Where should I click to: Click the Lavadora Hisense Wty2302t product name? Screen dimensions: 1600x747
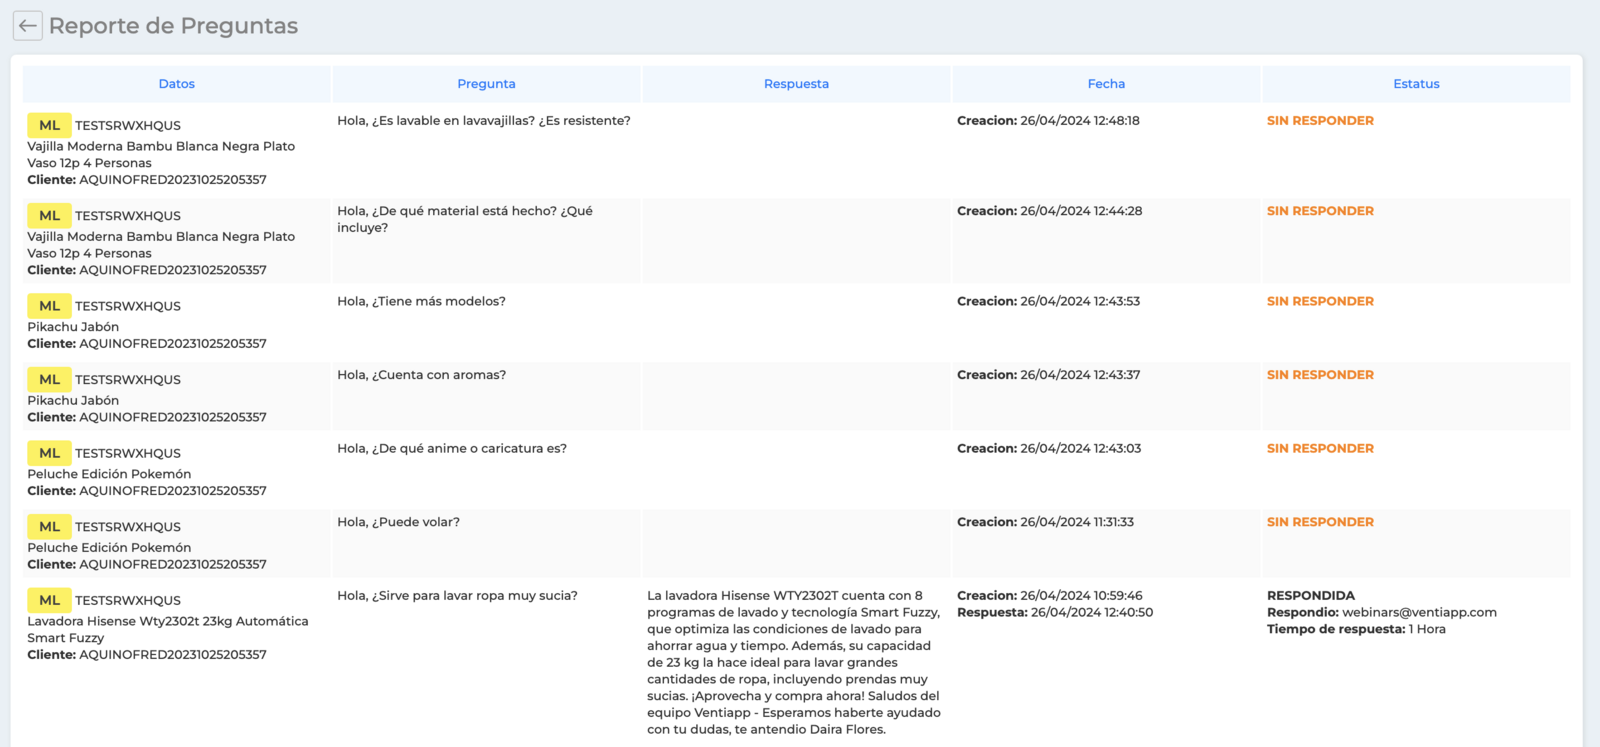pos(168,629)
